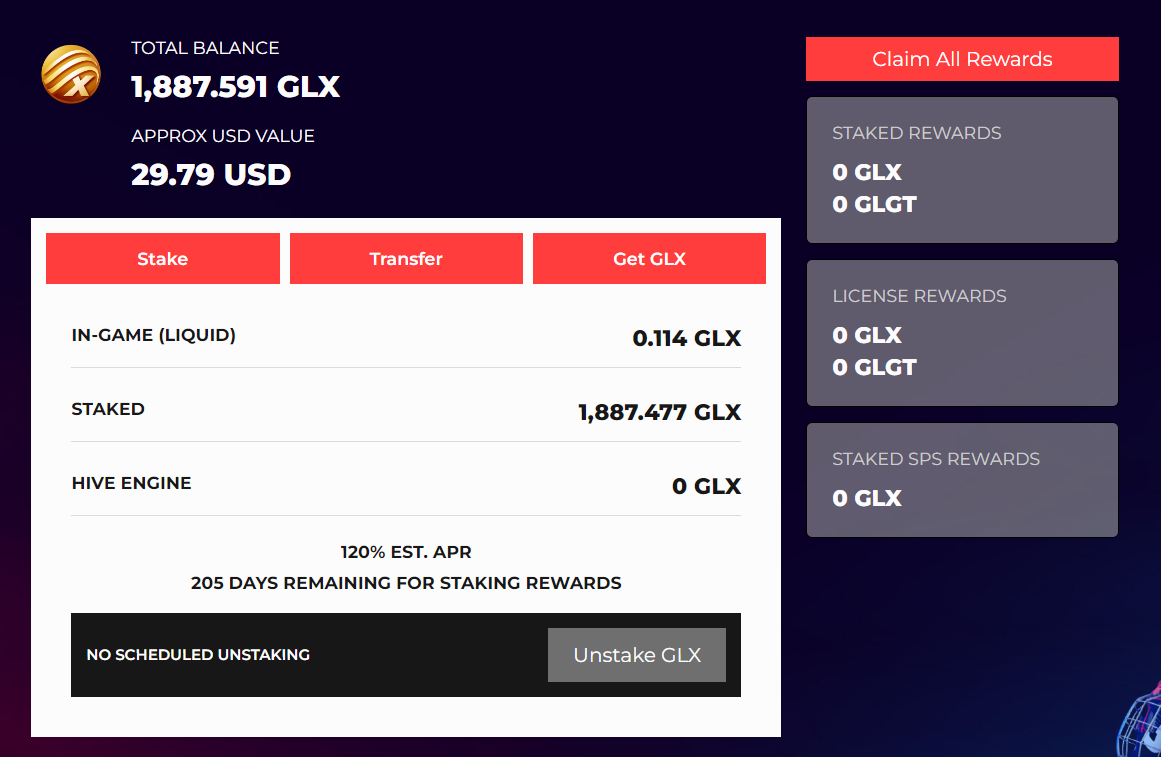This screenshot has height=757, width=1161.
Task: Click the Get GLX button
Action: [649, 259]
